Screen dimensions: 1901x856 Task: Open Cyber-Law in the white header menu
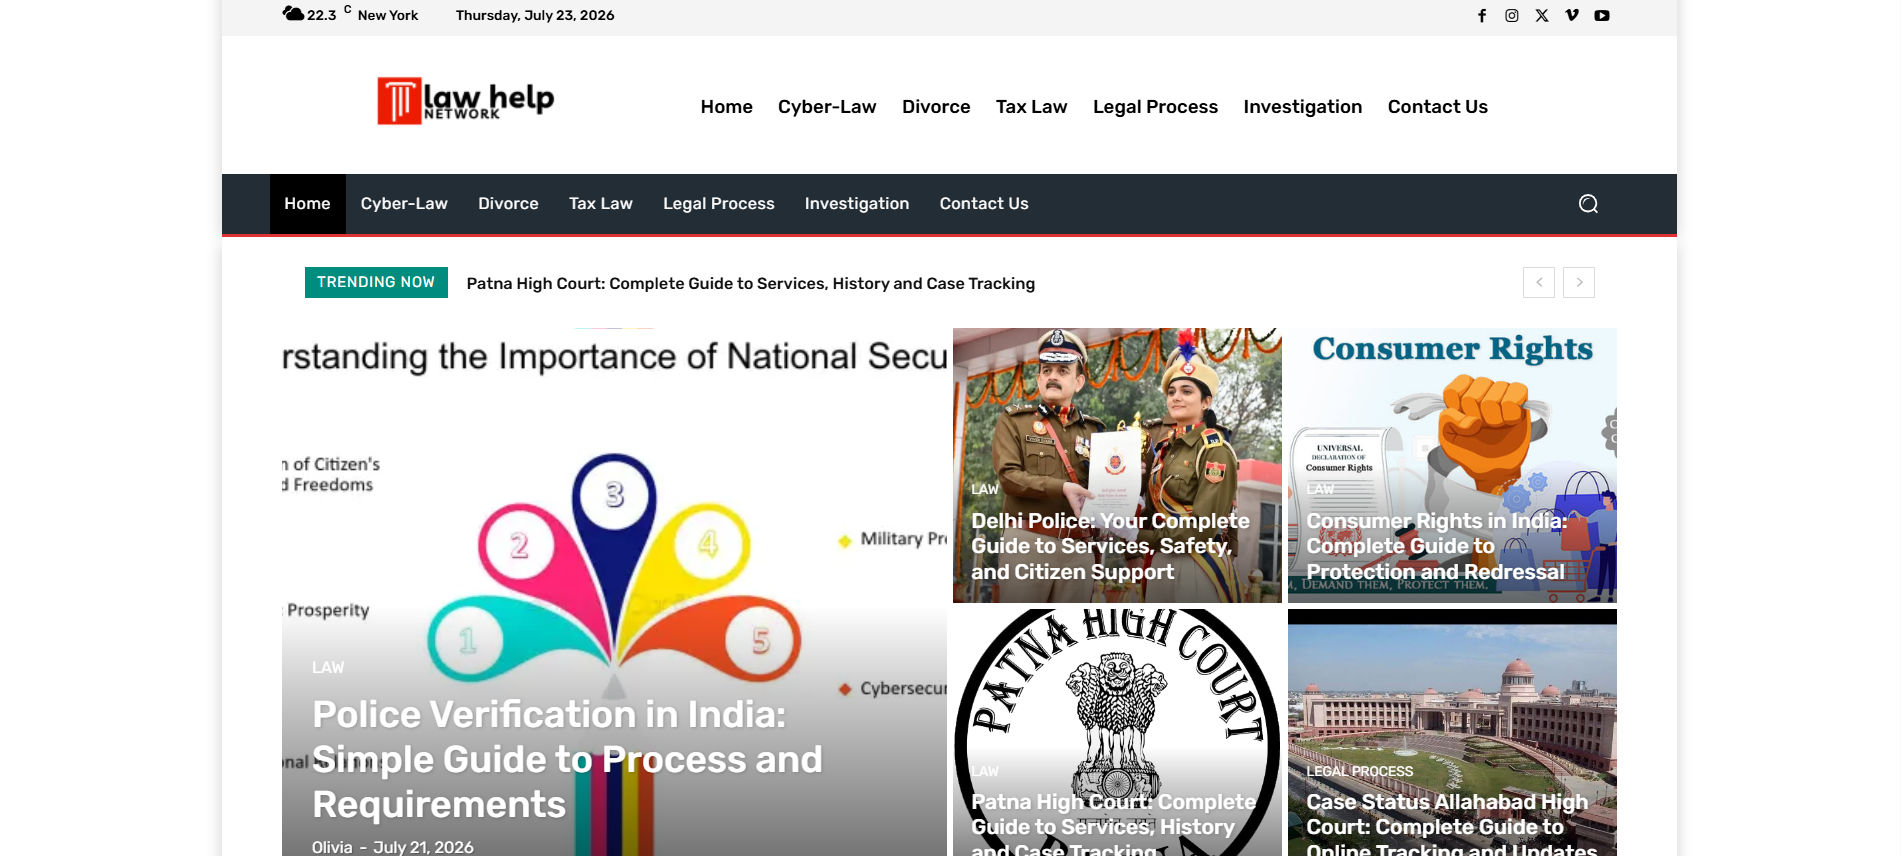coord(827,107)
